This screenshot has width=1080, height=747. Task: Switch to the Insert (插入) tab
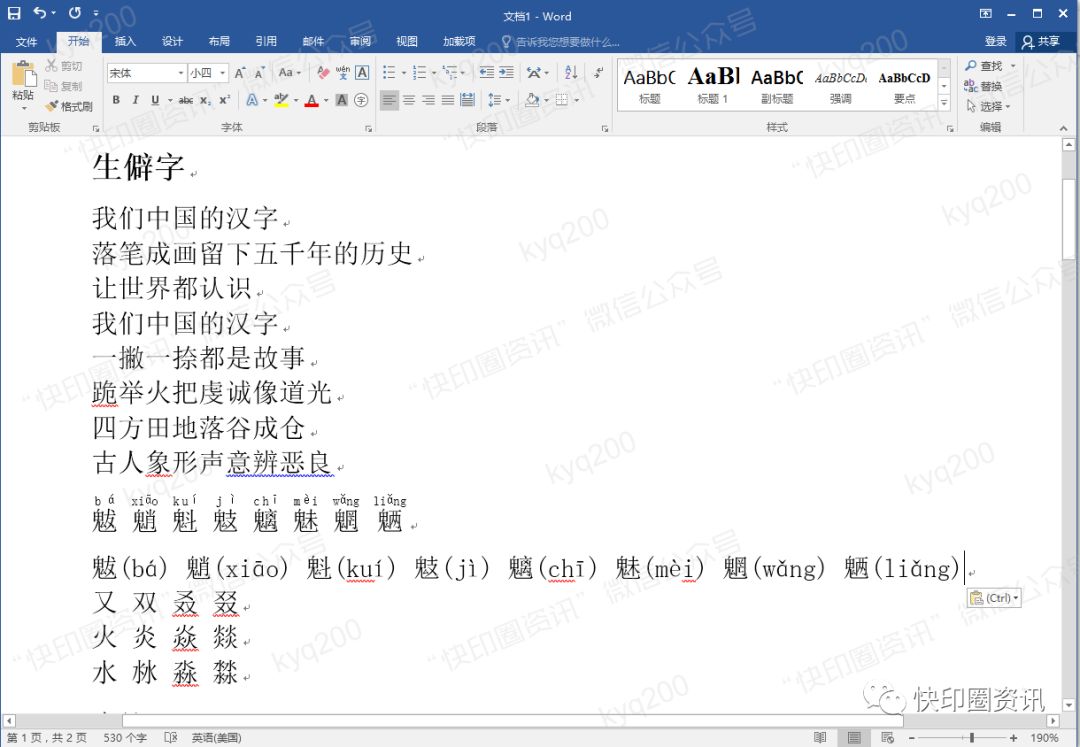(x=125, y=41)
